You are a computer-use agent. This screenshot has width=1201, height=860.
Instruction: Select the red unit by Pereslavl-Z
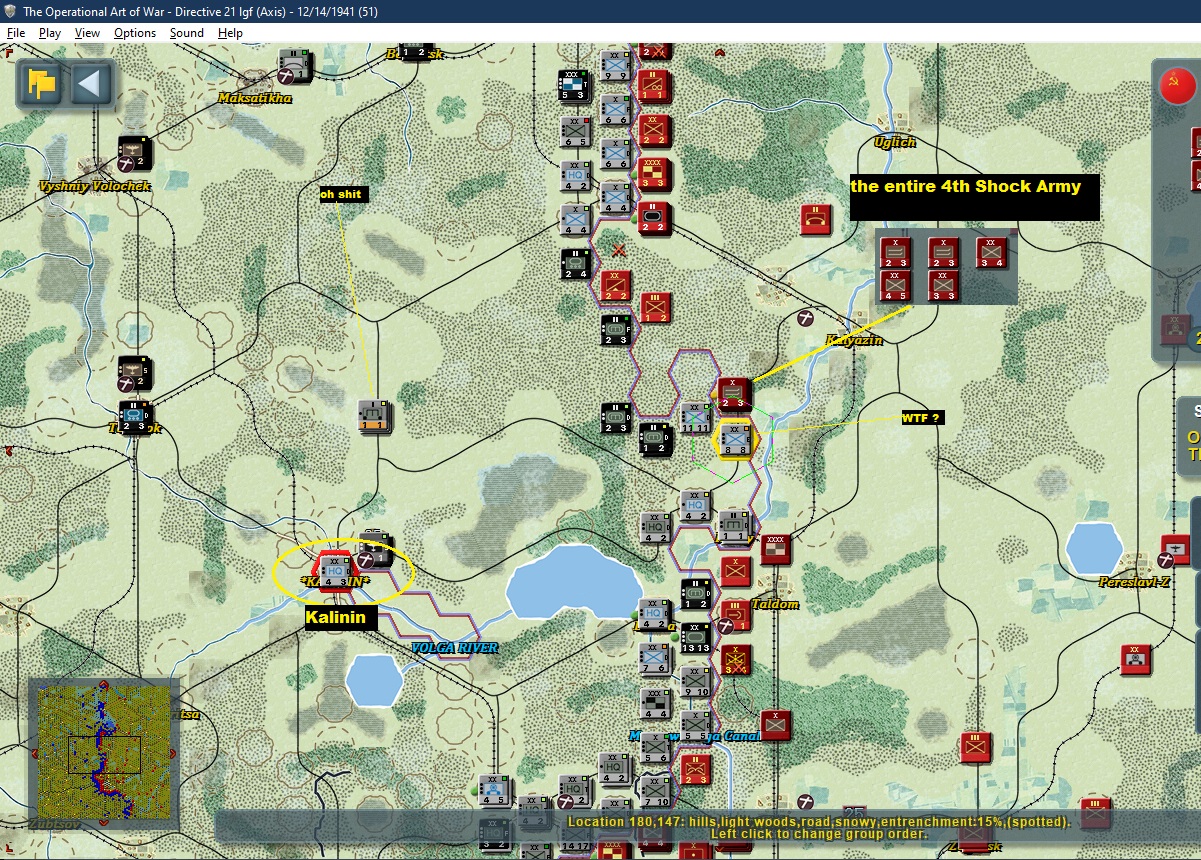1176,549
